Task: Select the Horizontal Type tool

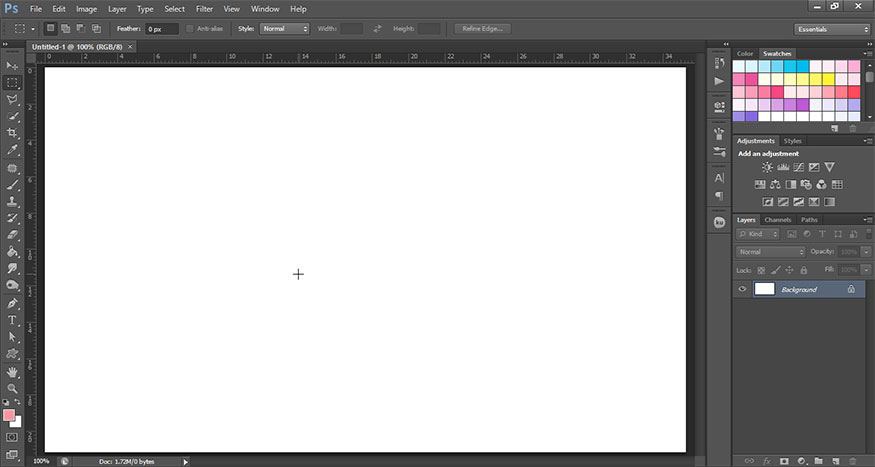Action: [12, 320]
